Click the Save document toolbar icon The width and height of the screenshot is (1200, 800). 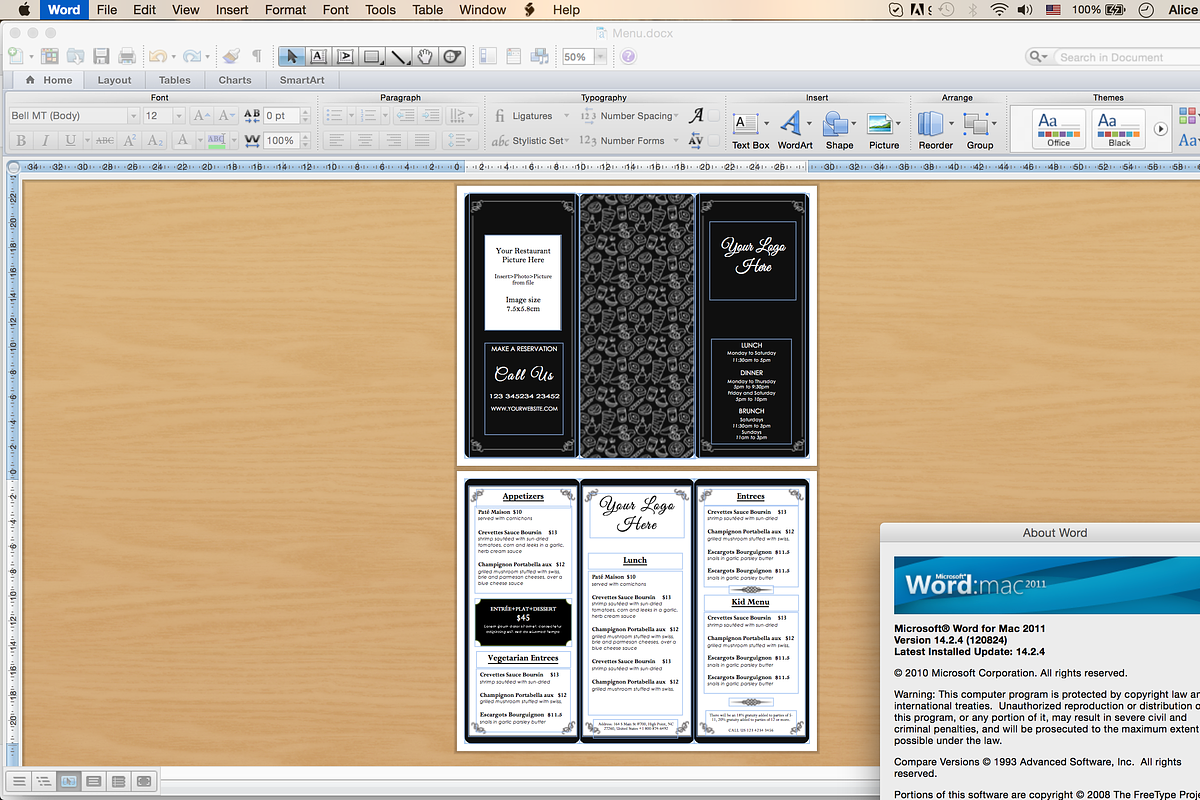coord(101,57)
